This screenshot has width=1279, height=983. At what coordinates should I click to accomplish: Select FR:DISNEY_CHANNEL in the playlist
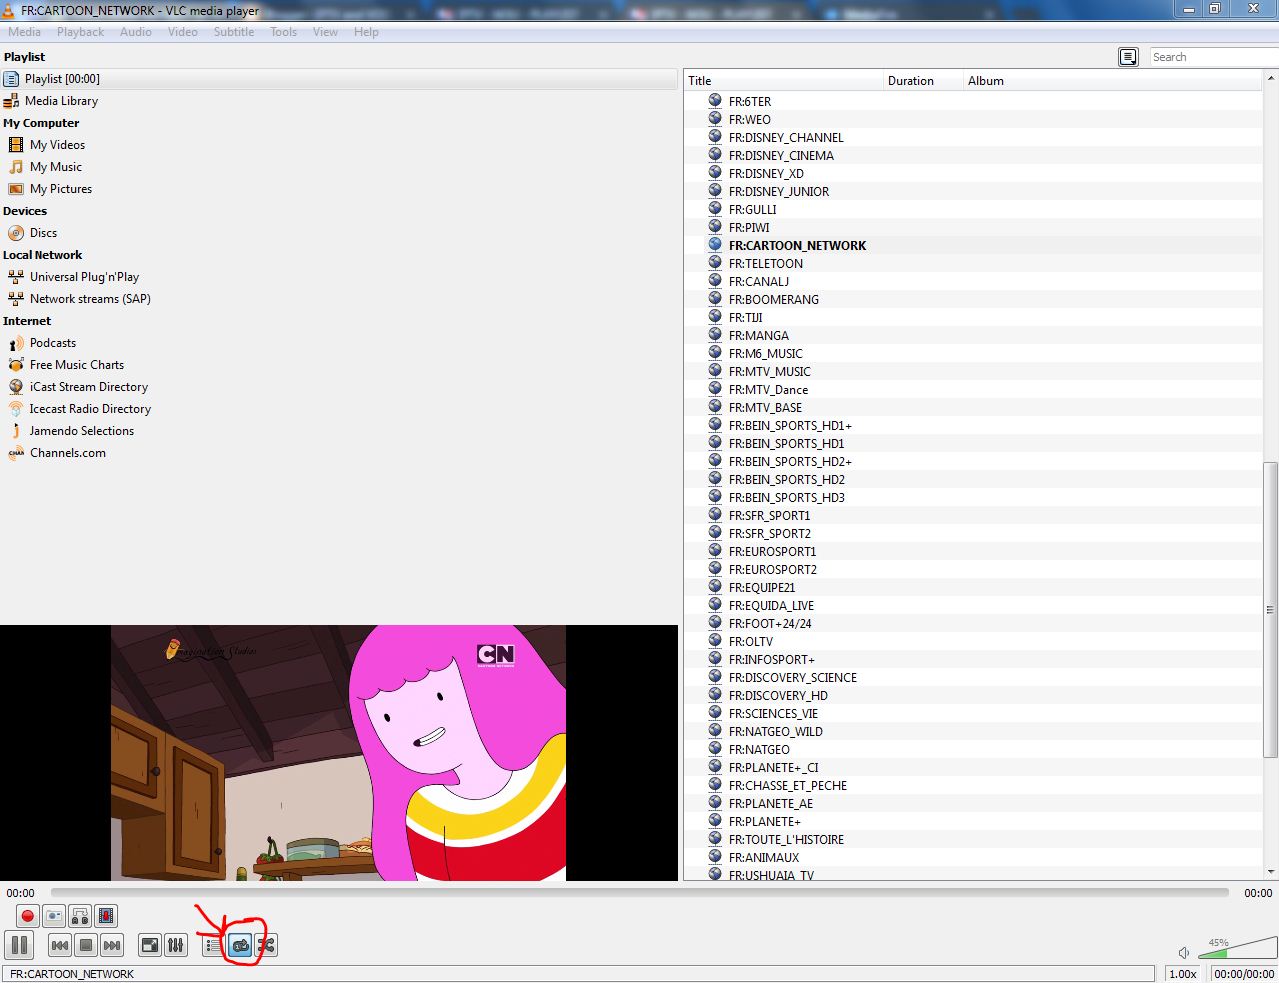[785, 138]
